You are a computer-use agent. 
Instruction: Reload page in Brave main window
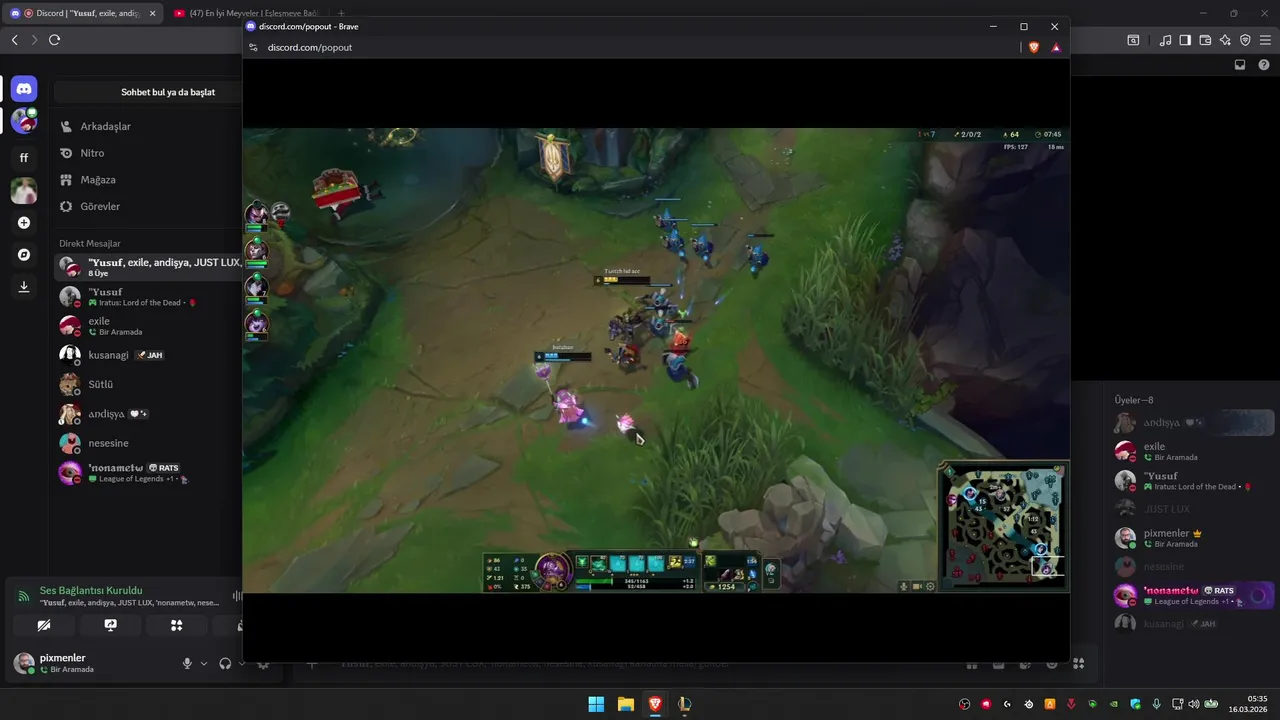pos(54,40)
